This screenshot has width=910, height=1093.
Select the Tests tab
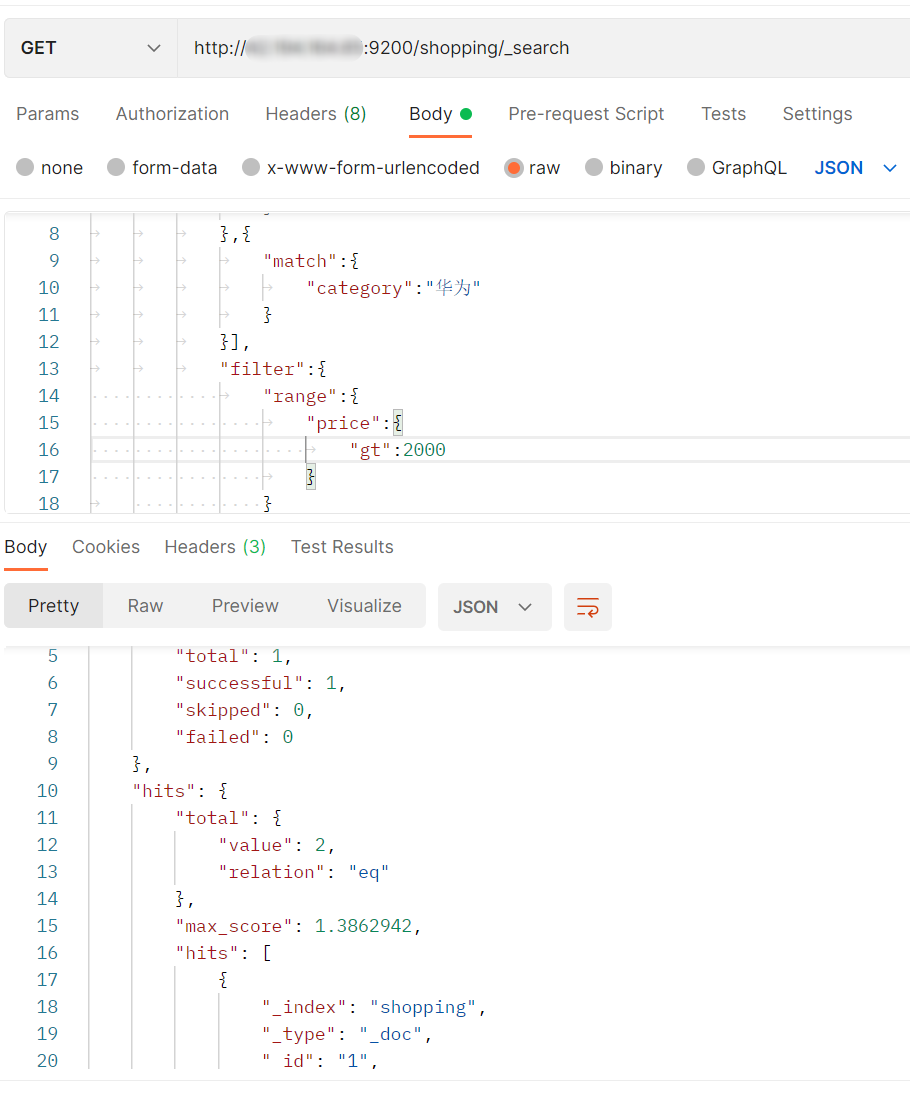723,114
